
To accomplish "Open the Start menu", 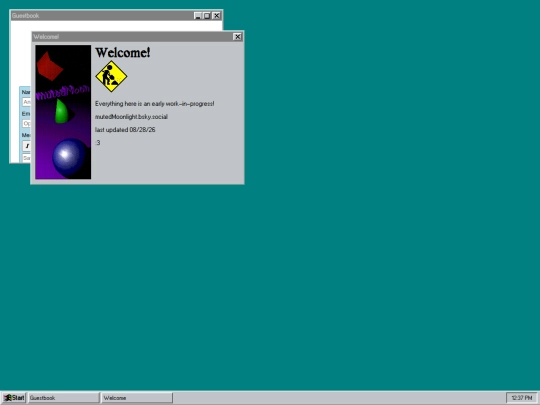I will click(14, 398).
